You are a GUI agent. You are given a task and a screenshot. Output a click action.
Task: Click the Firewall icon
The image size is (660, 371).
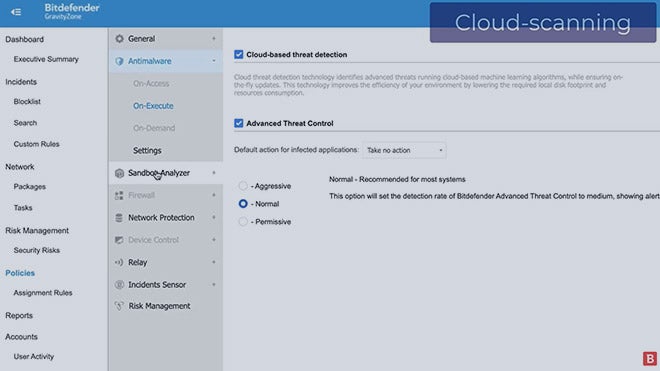tap(119, 195)
